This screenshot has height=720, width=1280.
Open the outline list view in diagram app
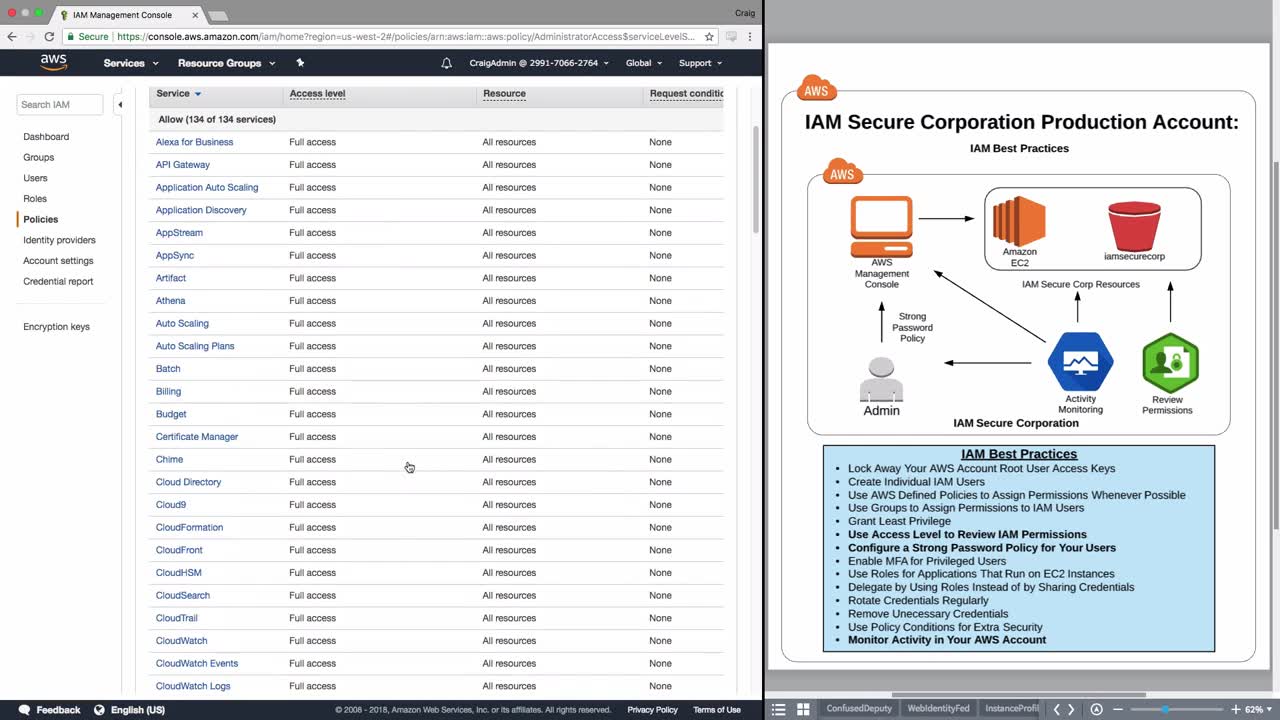[x=779, y=710]
